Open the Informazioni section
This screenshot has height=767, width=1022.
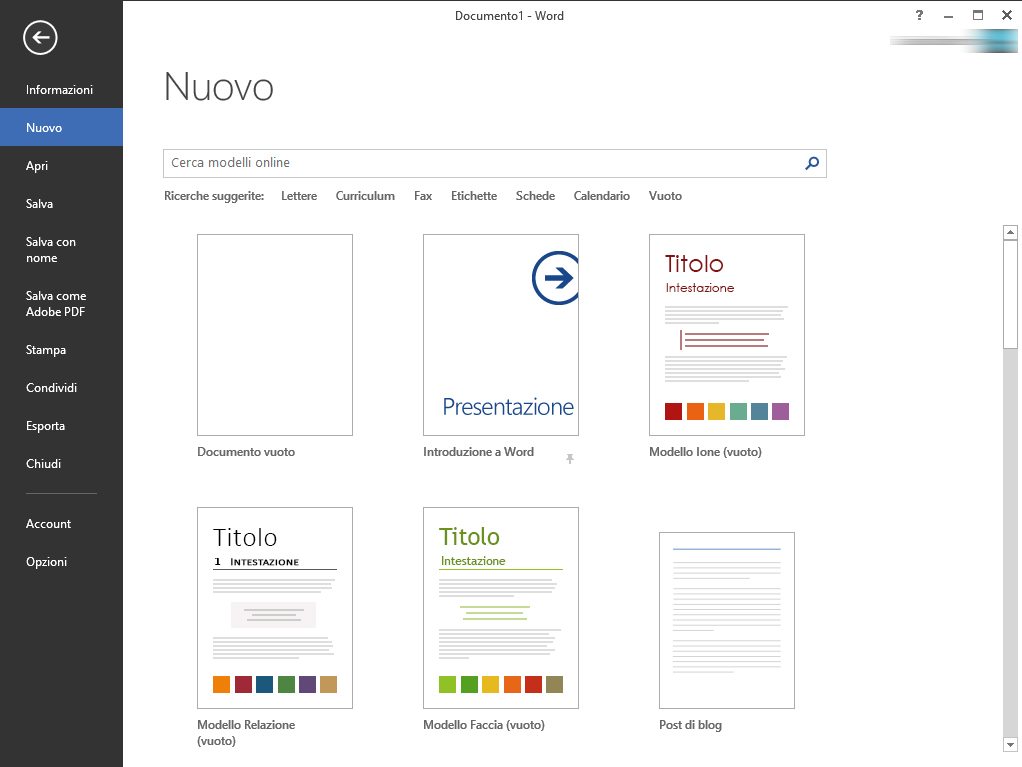click(59, 90)
